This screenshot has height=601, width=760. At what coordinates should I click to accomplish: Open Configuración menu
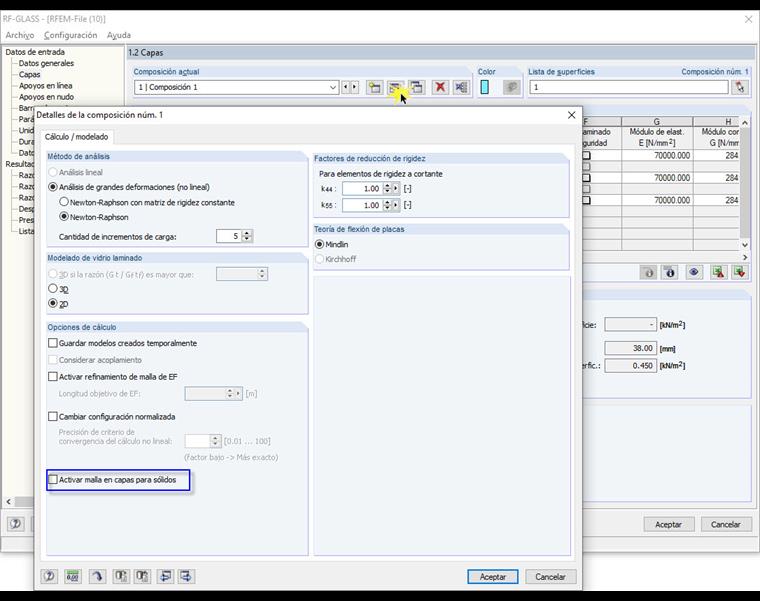point(70,35)
